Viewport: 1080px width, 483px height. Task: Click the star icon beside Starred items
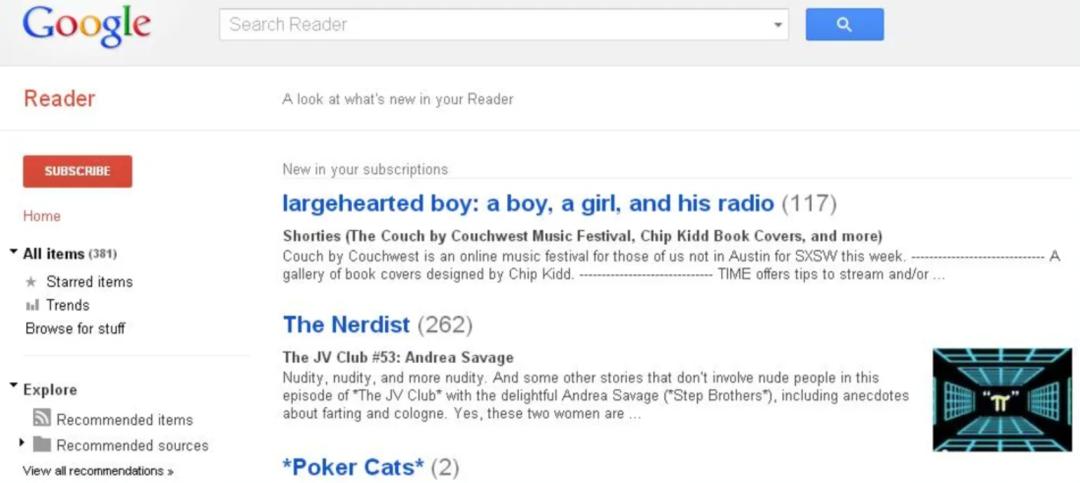point(31,282)
